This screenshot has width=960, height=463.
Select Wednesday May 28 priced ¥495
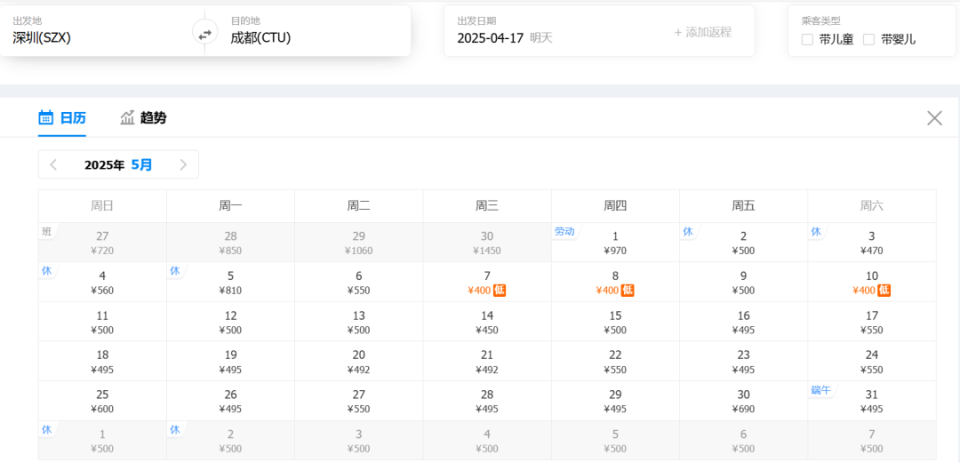tap(487, 401)
